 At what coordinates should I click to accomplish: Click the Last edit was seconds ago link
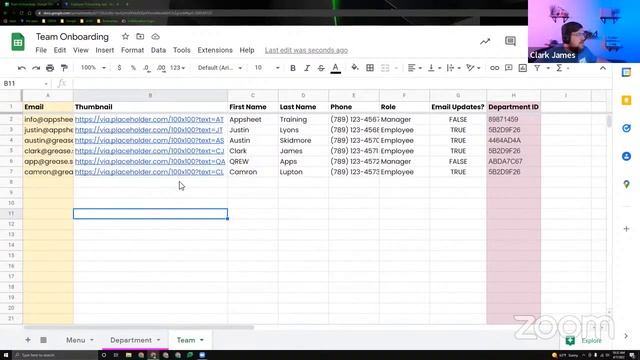306,50
